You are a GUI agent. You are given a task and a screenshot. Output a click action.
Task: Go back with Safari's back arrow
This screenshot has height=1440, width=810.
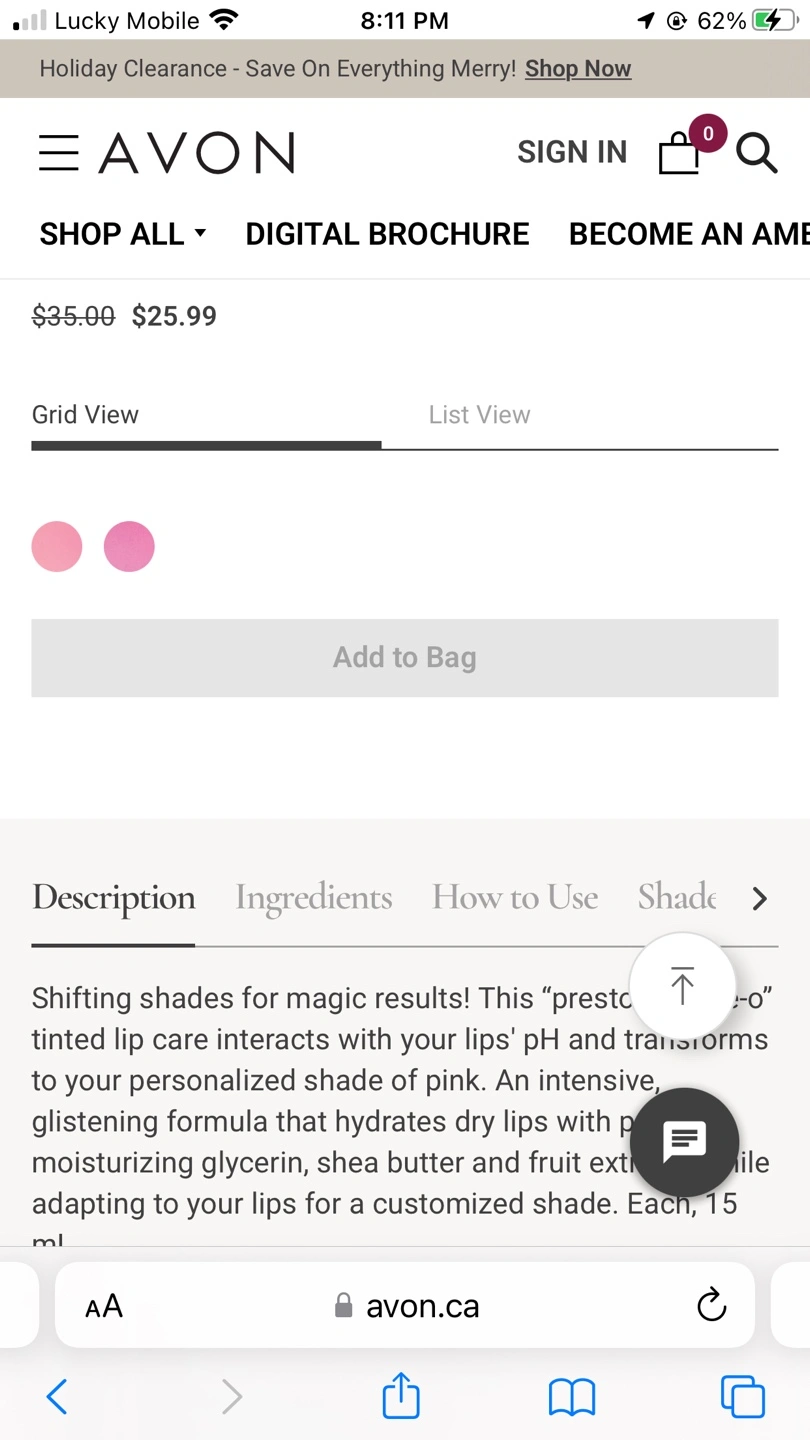point(57,1397)
